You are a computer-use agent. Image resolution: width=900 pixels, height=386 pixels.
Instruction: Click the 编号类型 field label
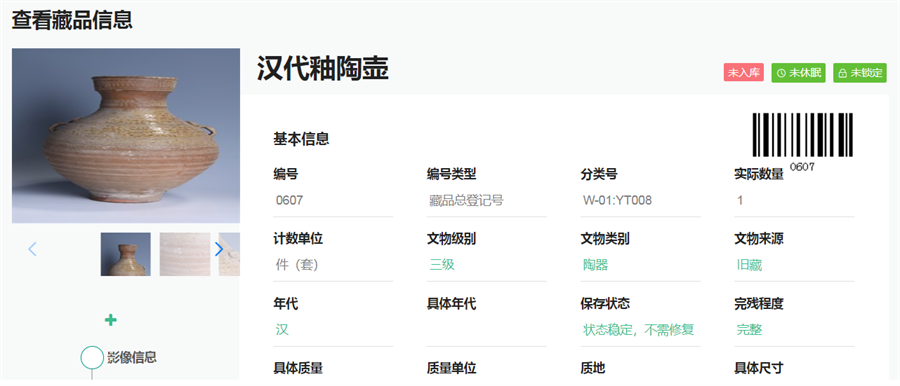click(x=452, y=174)
